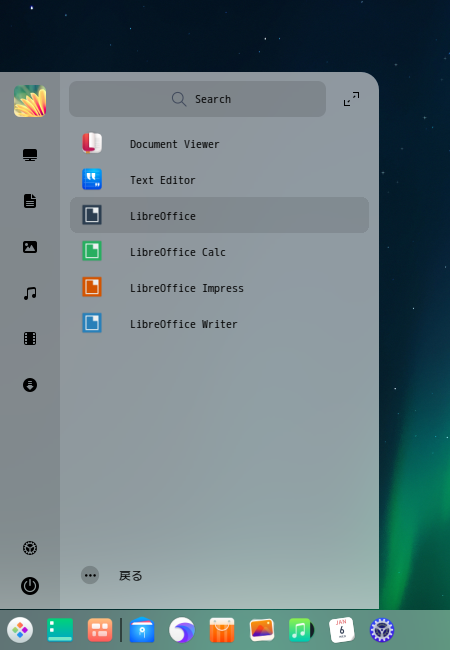Open Downloads folder from the sidebar
Screen dimensions: 450x650
click(30, 385)
